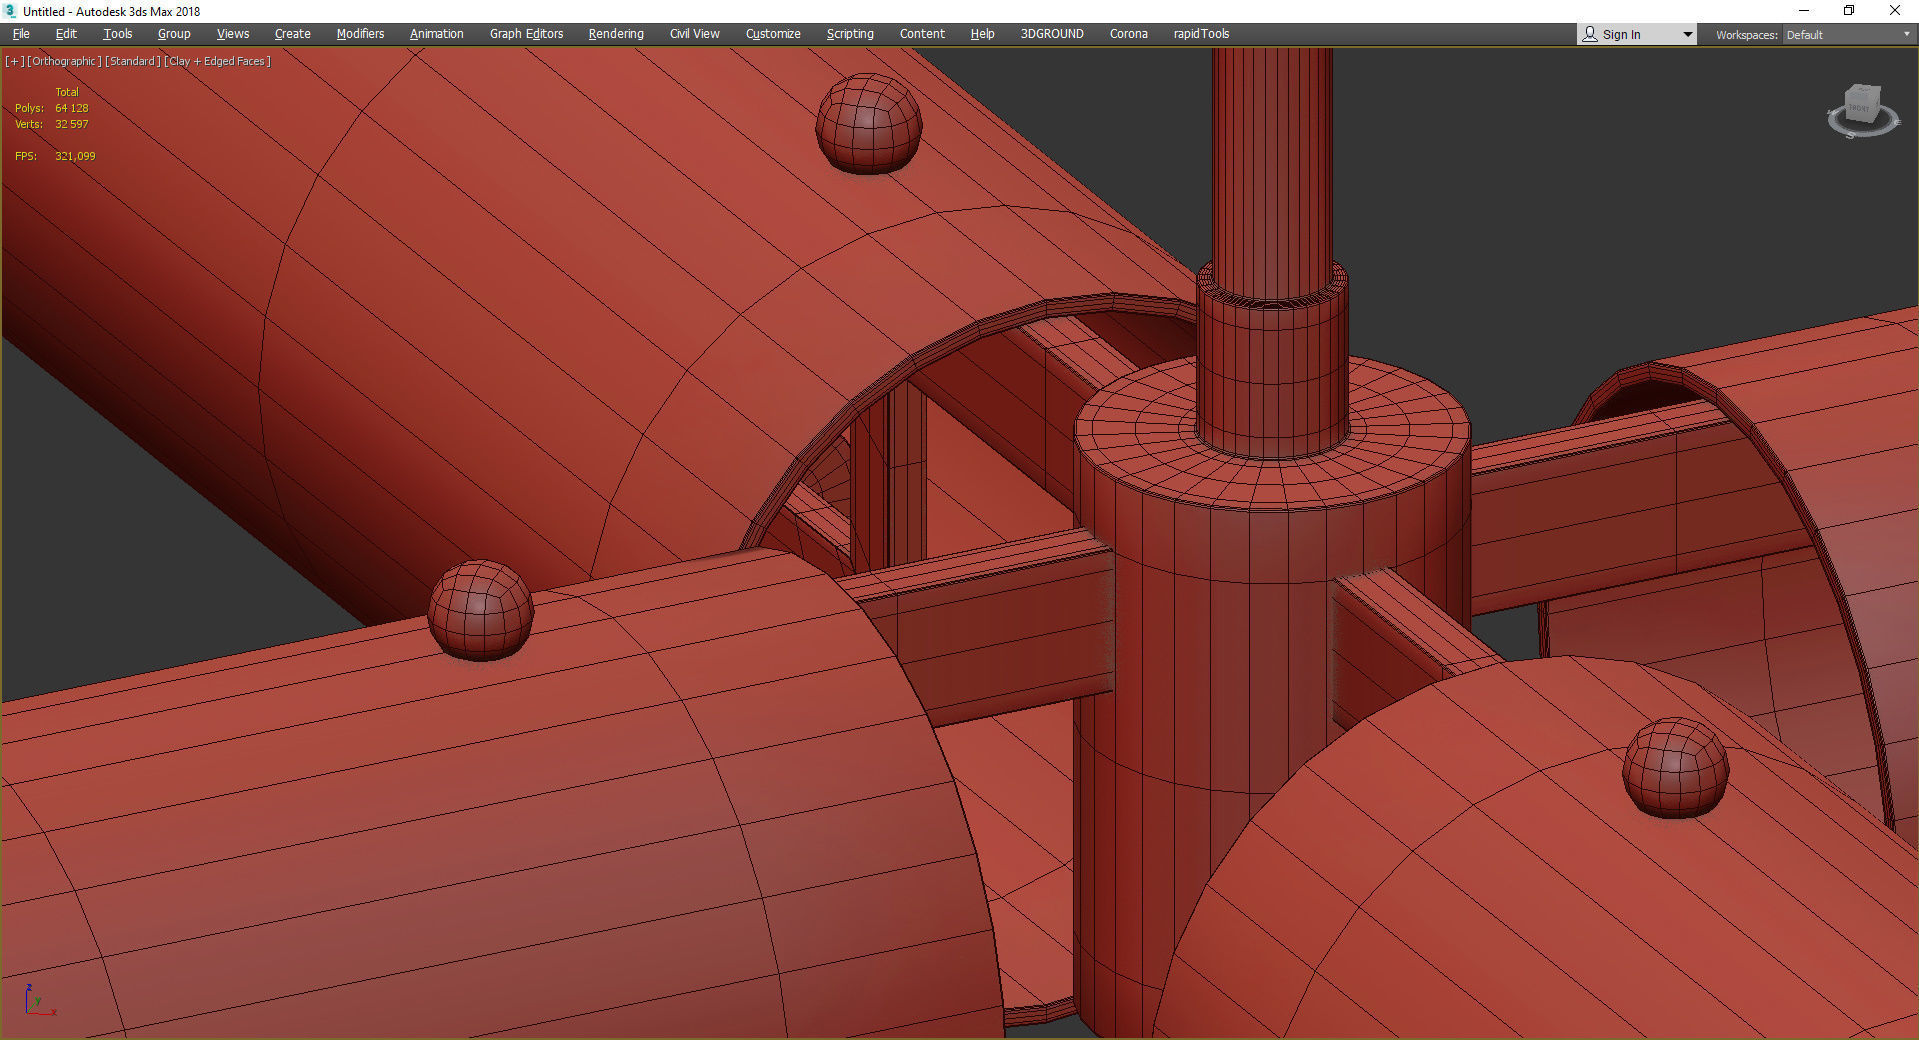Open the Standard viewport quality menu

pos(133,61)
